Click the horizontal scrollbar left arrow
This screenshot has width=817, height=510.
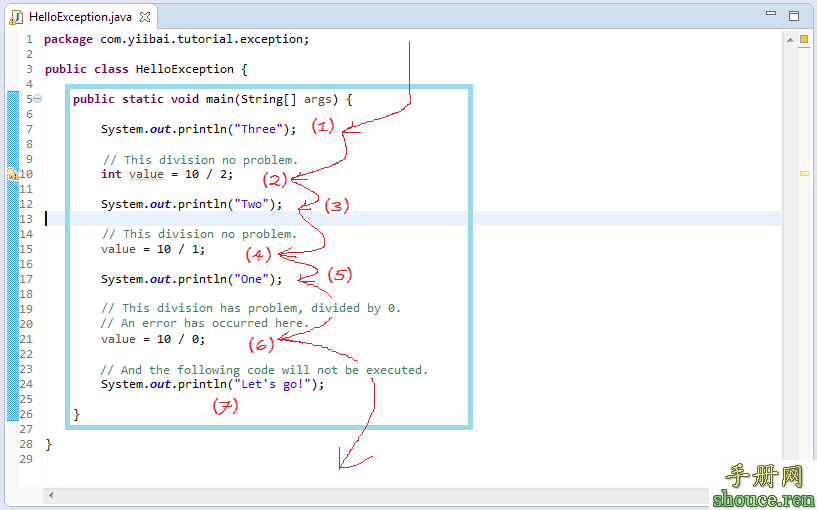click(51, 495)
